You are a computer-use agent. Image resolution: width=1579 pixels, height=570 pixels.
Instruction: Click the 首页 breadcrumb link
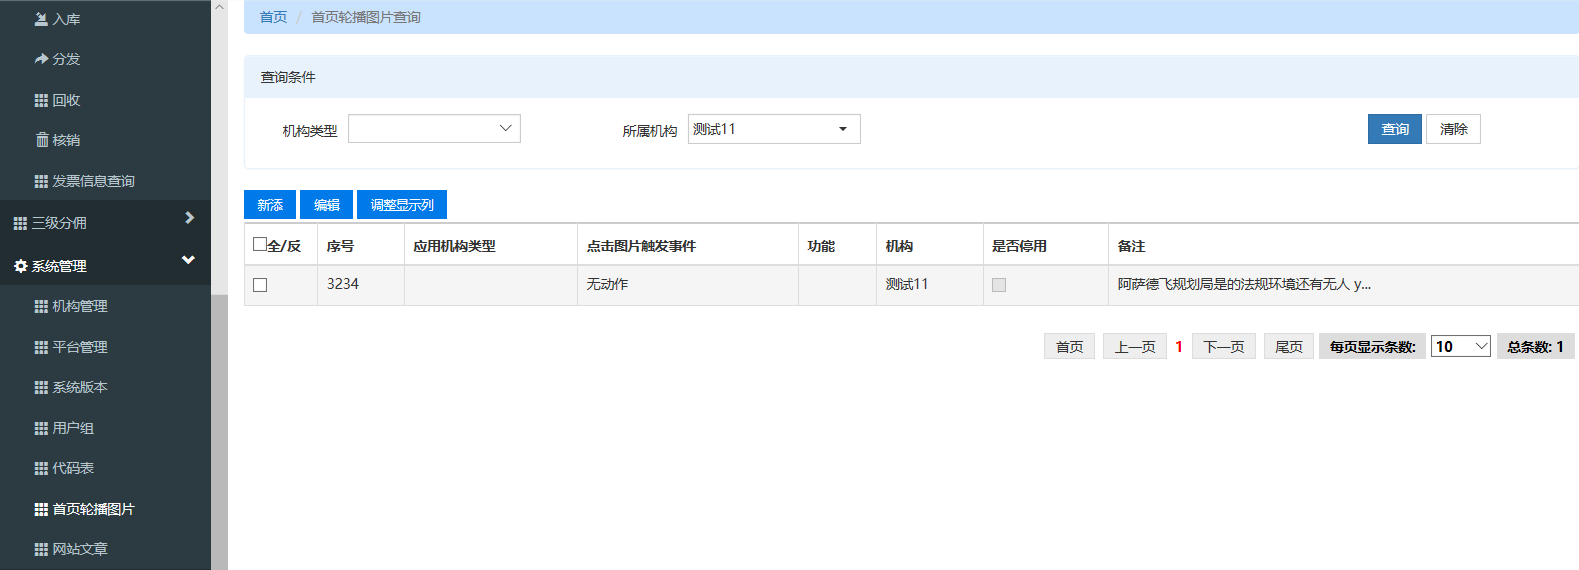click(x=273, y=17)
